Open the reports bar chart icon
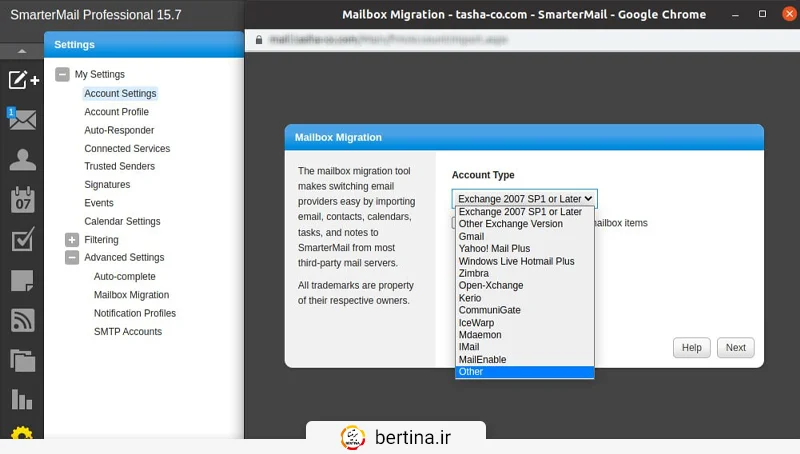 22,400
